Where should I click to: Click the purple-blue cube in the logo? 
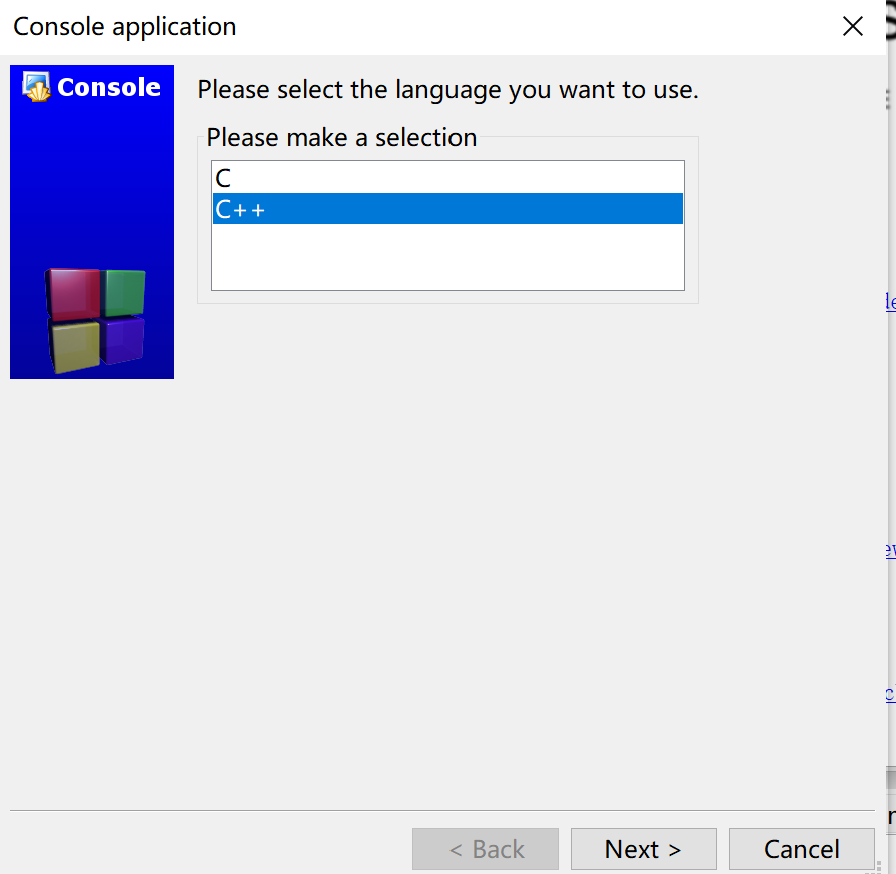122,339
